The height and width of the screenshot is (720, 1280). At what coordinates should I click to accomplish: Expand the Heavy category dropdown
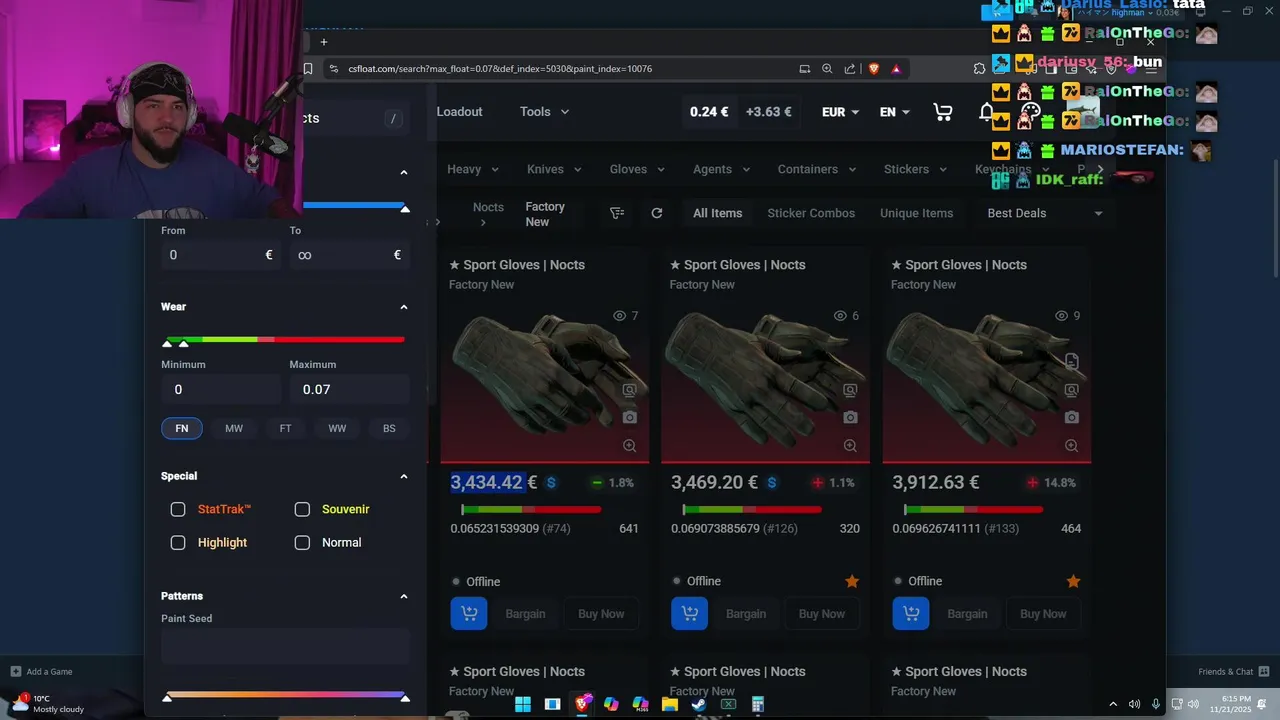(x=472, y=169)
